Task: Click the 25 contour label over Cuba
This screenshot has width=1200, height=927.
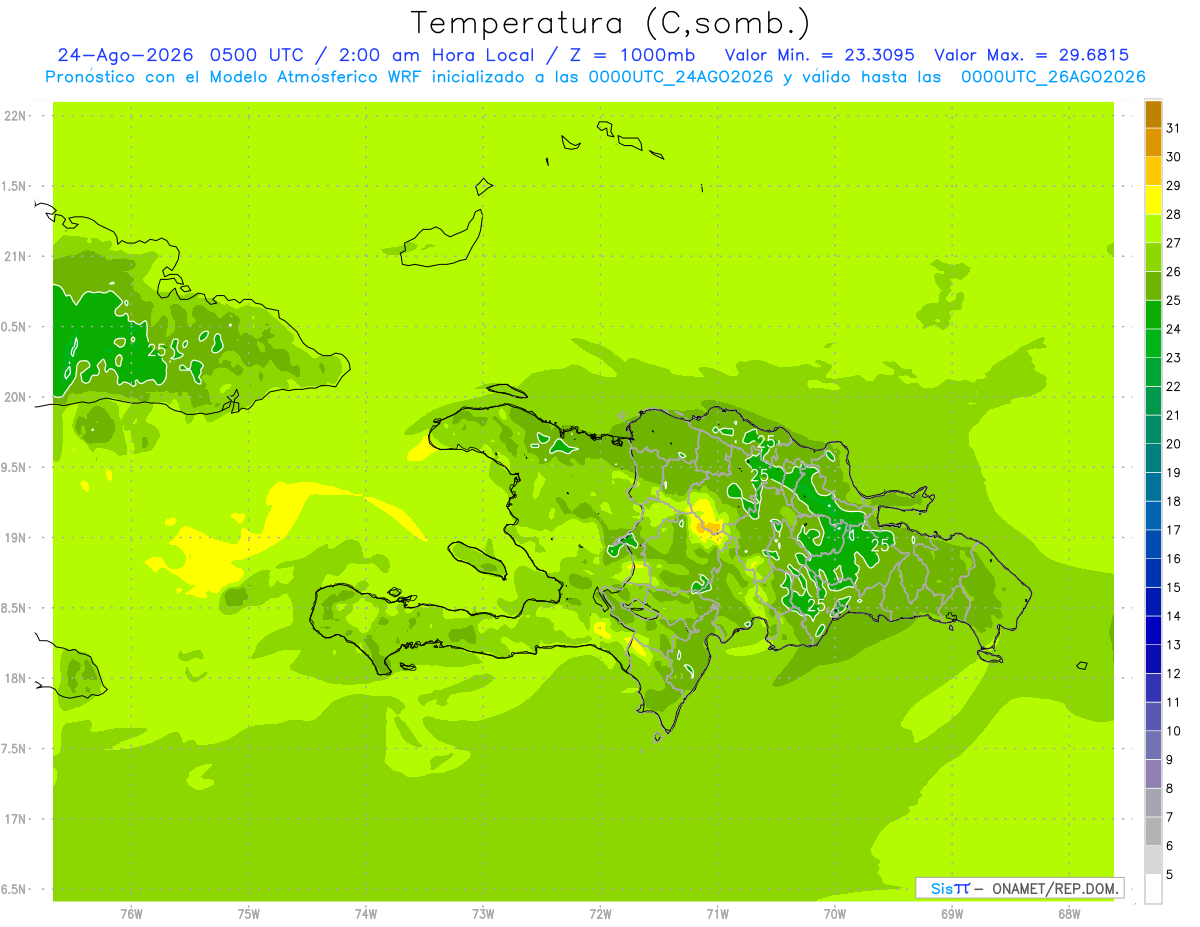Action: 157,350
